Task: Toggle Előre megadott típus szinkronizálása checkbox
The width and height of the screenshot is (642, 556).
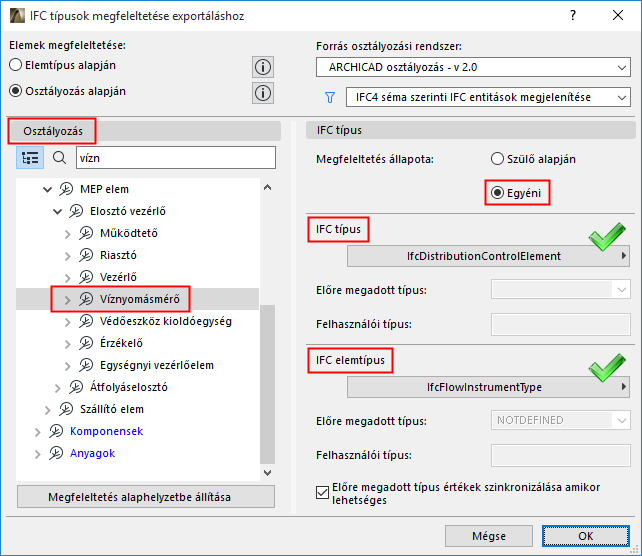Action: 322,490
